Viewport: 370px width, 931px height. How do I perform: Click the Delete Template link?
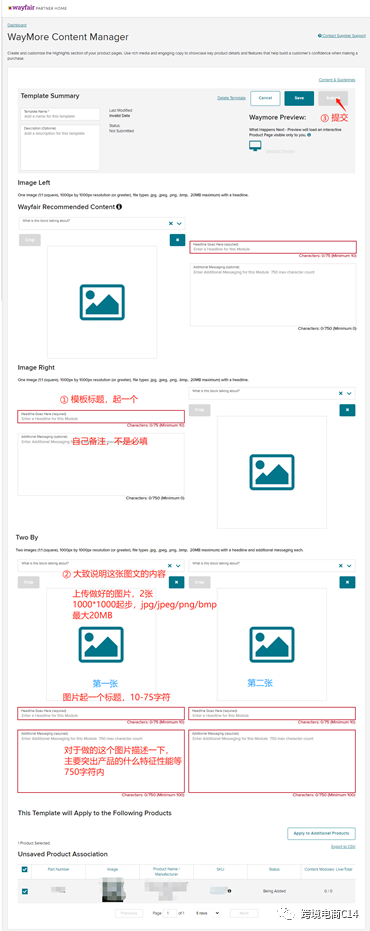[231, 97]
